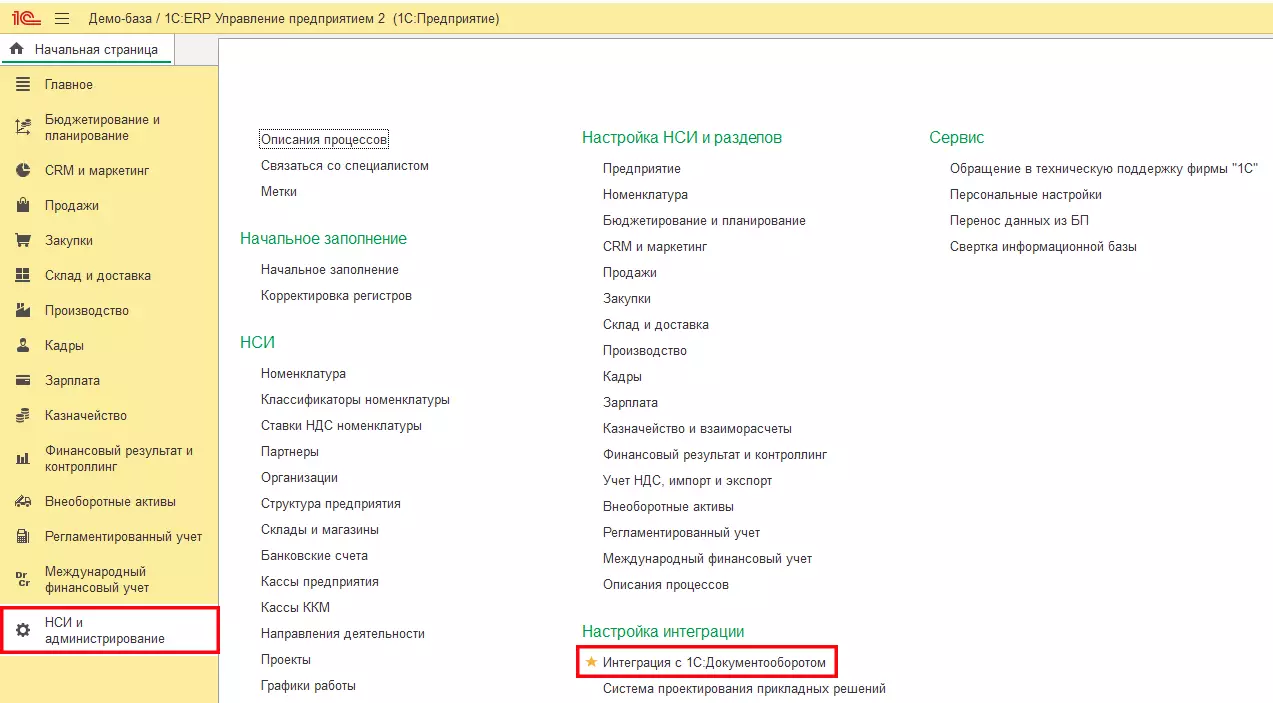Viewport: 1273px width, 703px height.
Task: Open Ставки НДС номенклатуры
Action: click(341, 426)
